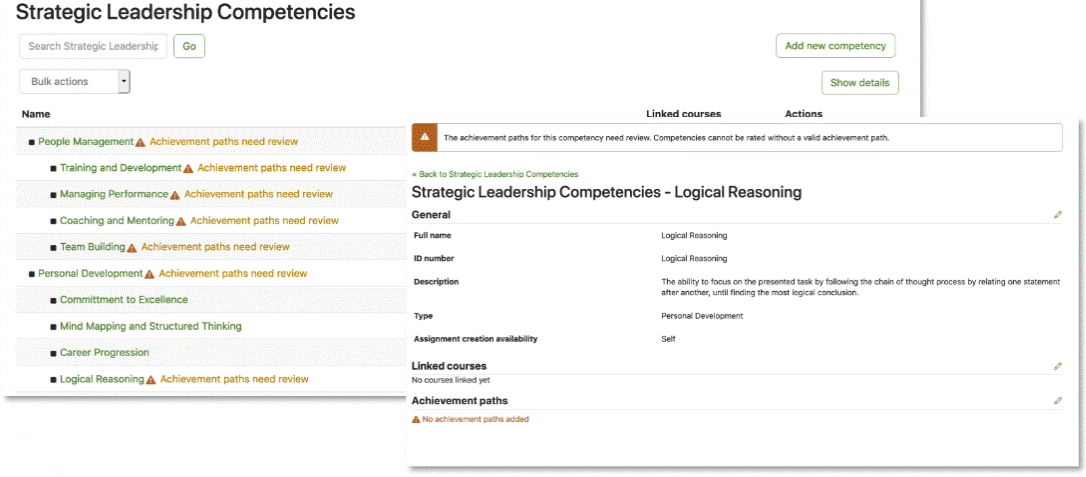Open the Bulk actions dropdown

[x=75, y=82]
